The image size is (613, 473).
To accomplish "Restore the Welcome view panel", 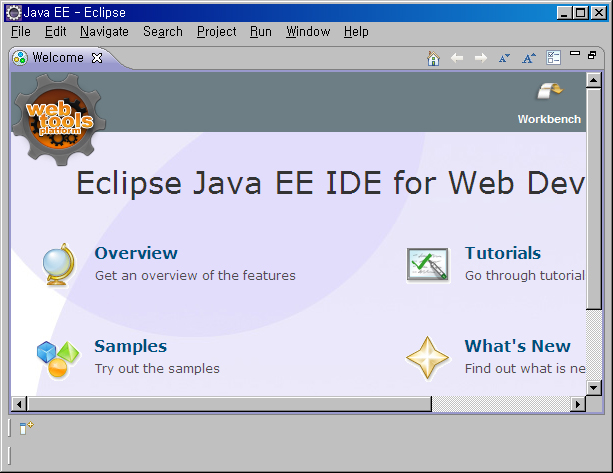I will 592,55.
